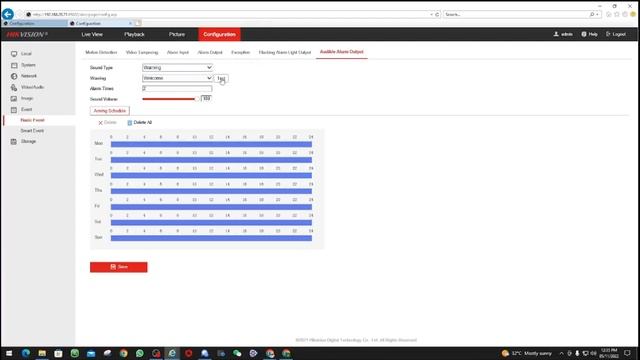This screenshot has width=640, height=360.
Task: Click the browser back arrow button
Action: point(8,14)
